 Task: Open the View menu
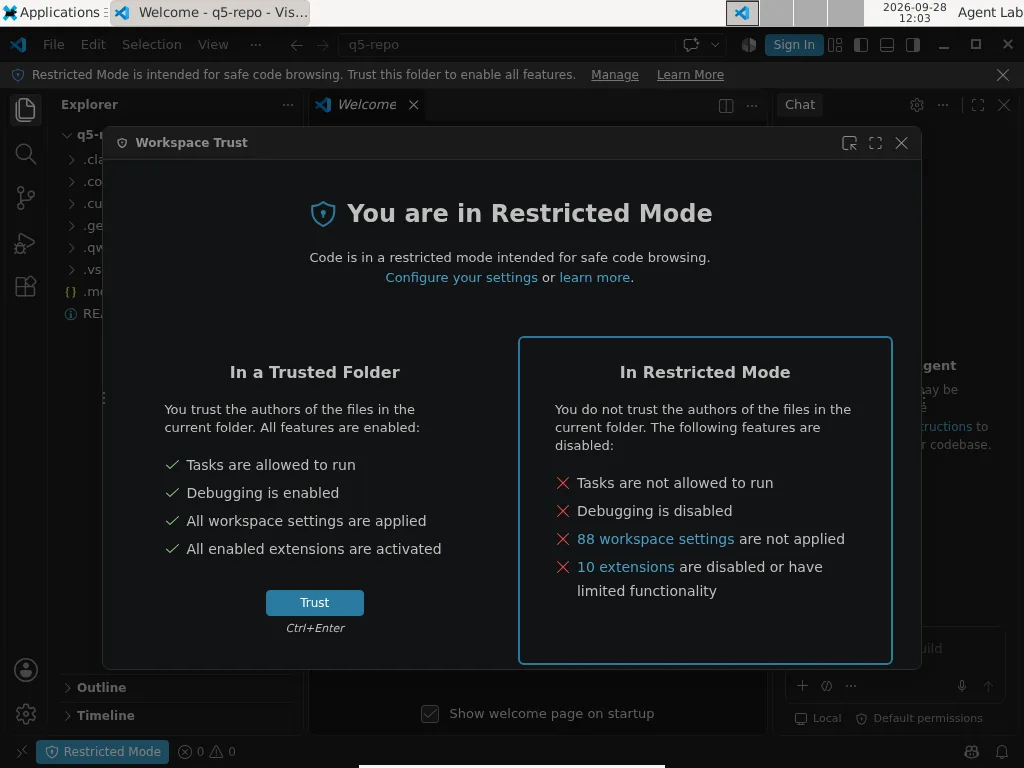[213, 45]
